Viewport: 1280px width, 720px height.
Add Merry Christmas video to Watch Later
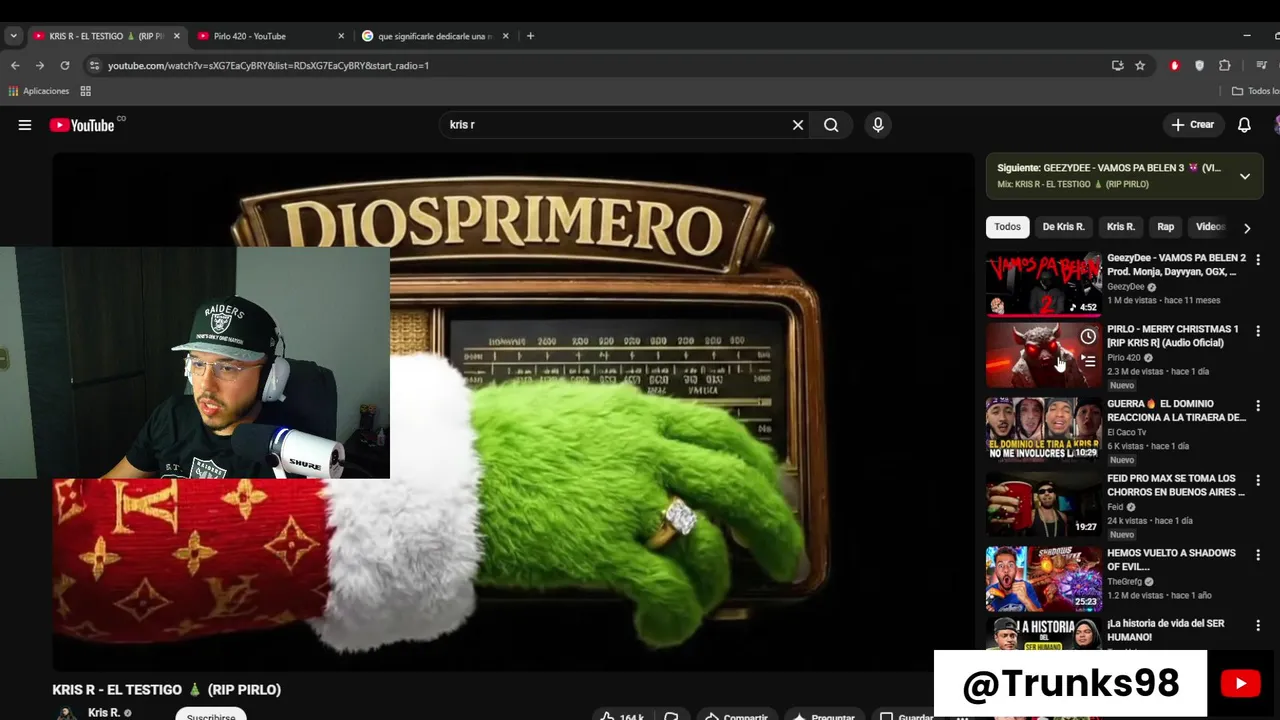(x=1088, y=337)
